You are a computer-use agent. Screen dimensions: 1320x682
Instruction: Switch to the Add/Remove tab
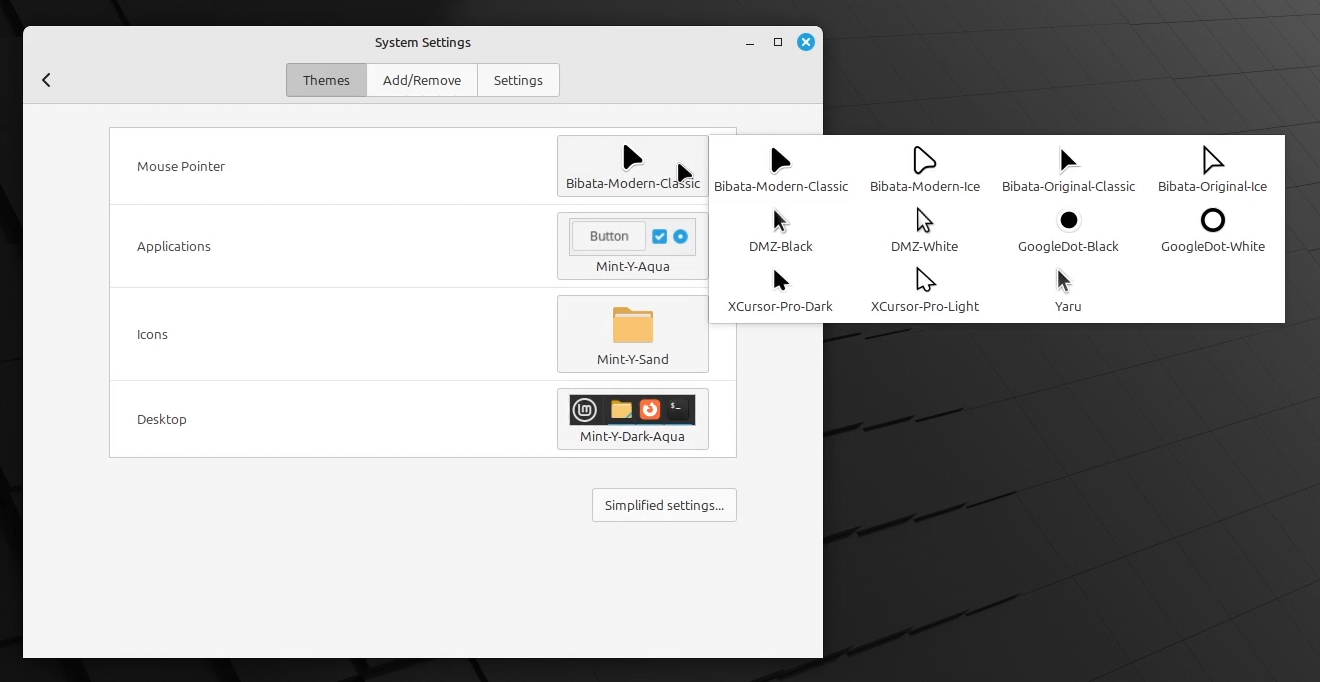click(x=422, y=80)
